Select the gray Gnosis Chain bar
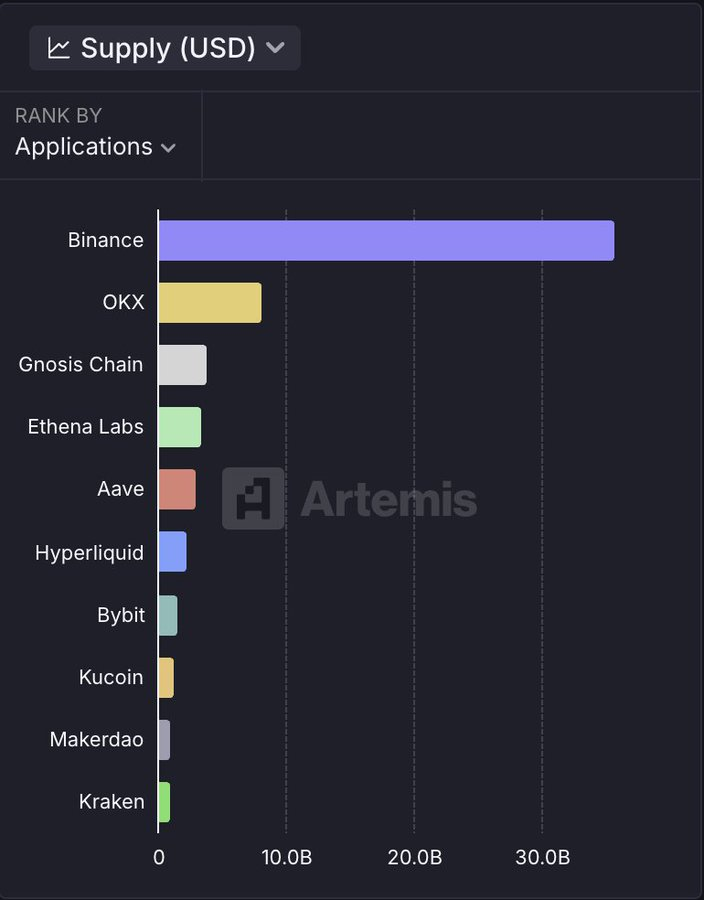 183,365
